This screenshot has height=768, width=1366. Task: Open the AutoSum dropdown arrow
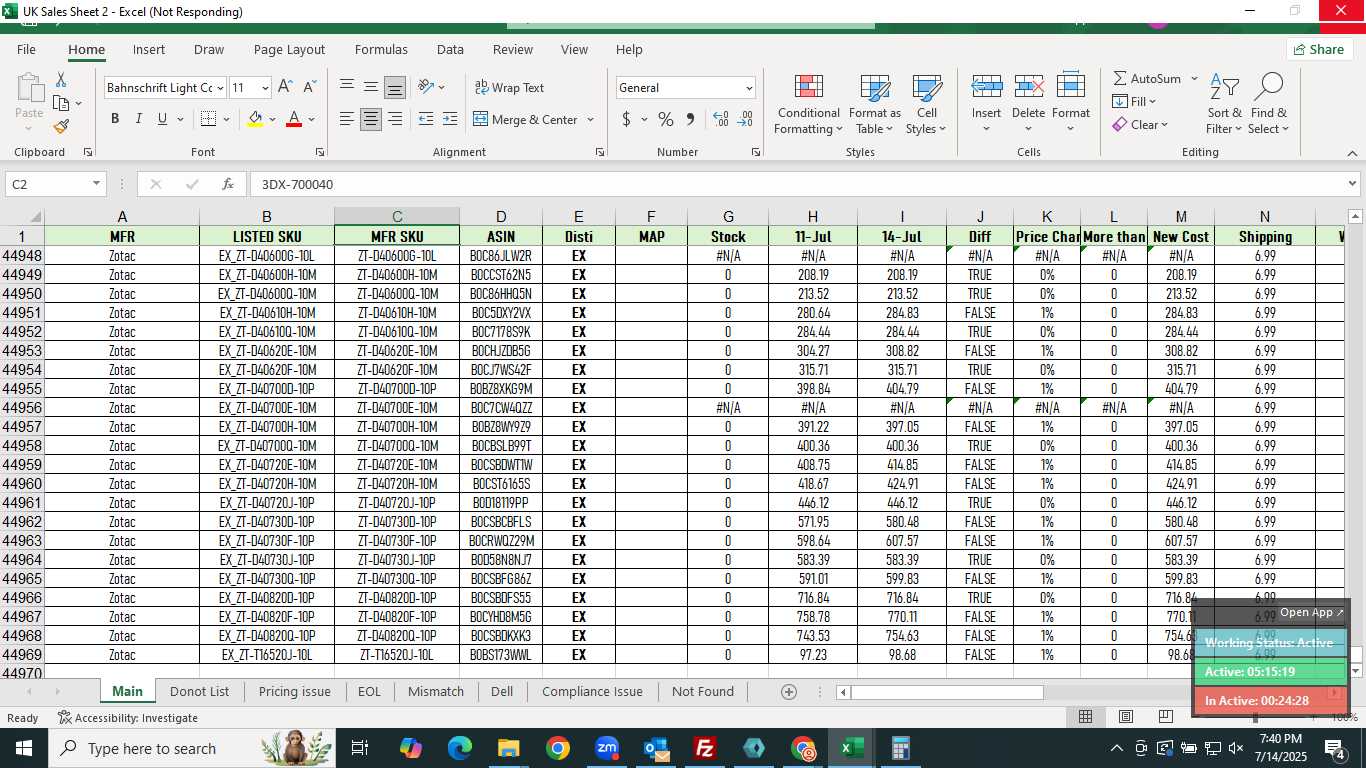pyautogui.click(x=1194, y=78)
